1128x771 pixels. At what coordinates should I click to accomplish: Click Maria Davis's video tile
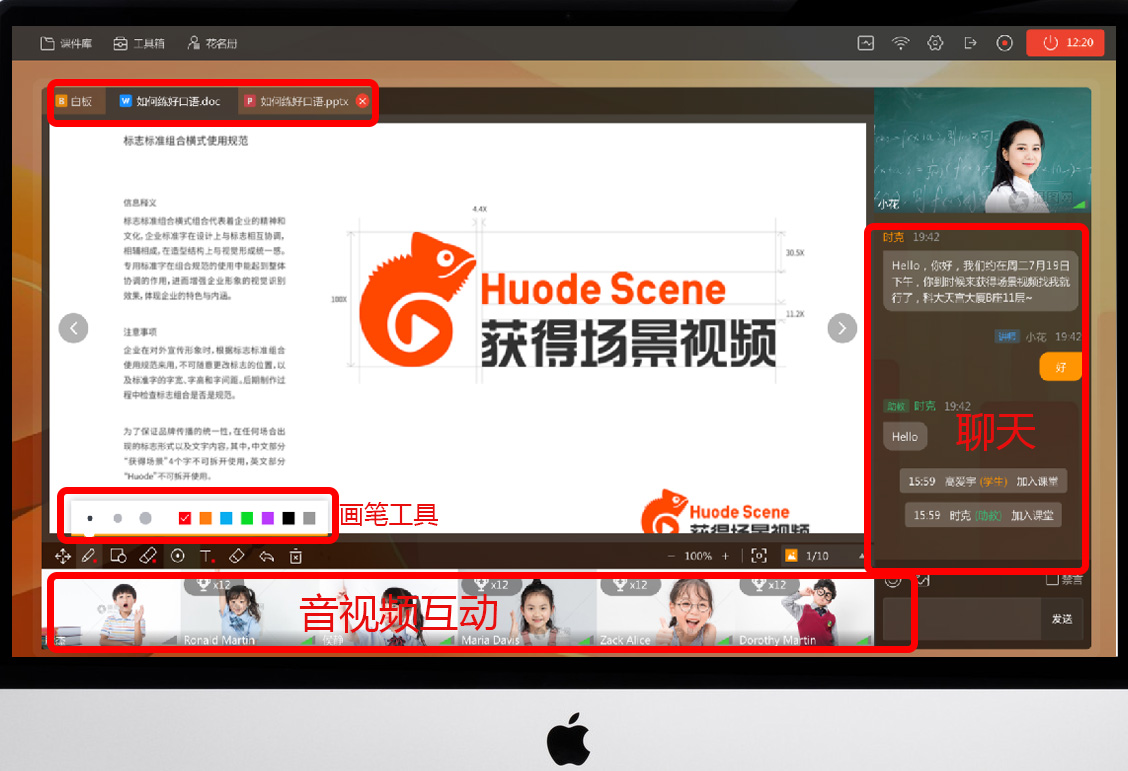[x=527, y=612]
